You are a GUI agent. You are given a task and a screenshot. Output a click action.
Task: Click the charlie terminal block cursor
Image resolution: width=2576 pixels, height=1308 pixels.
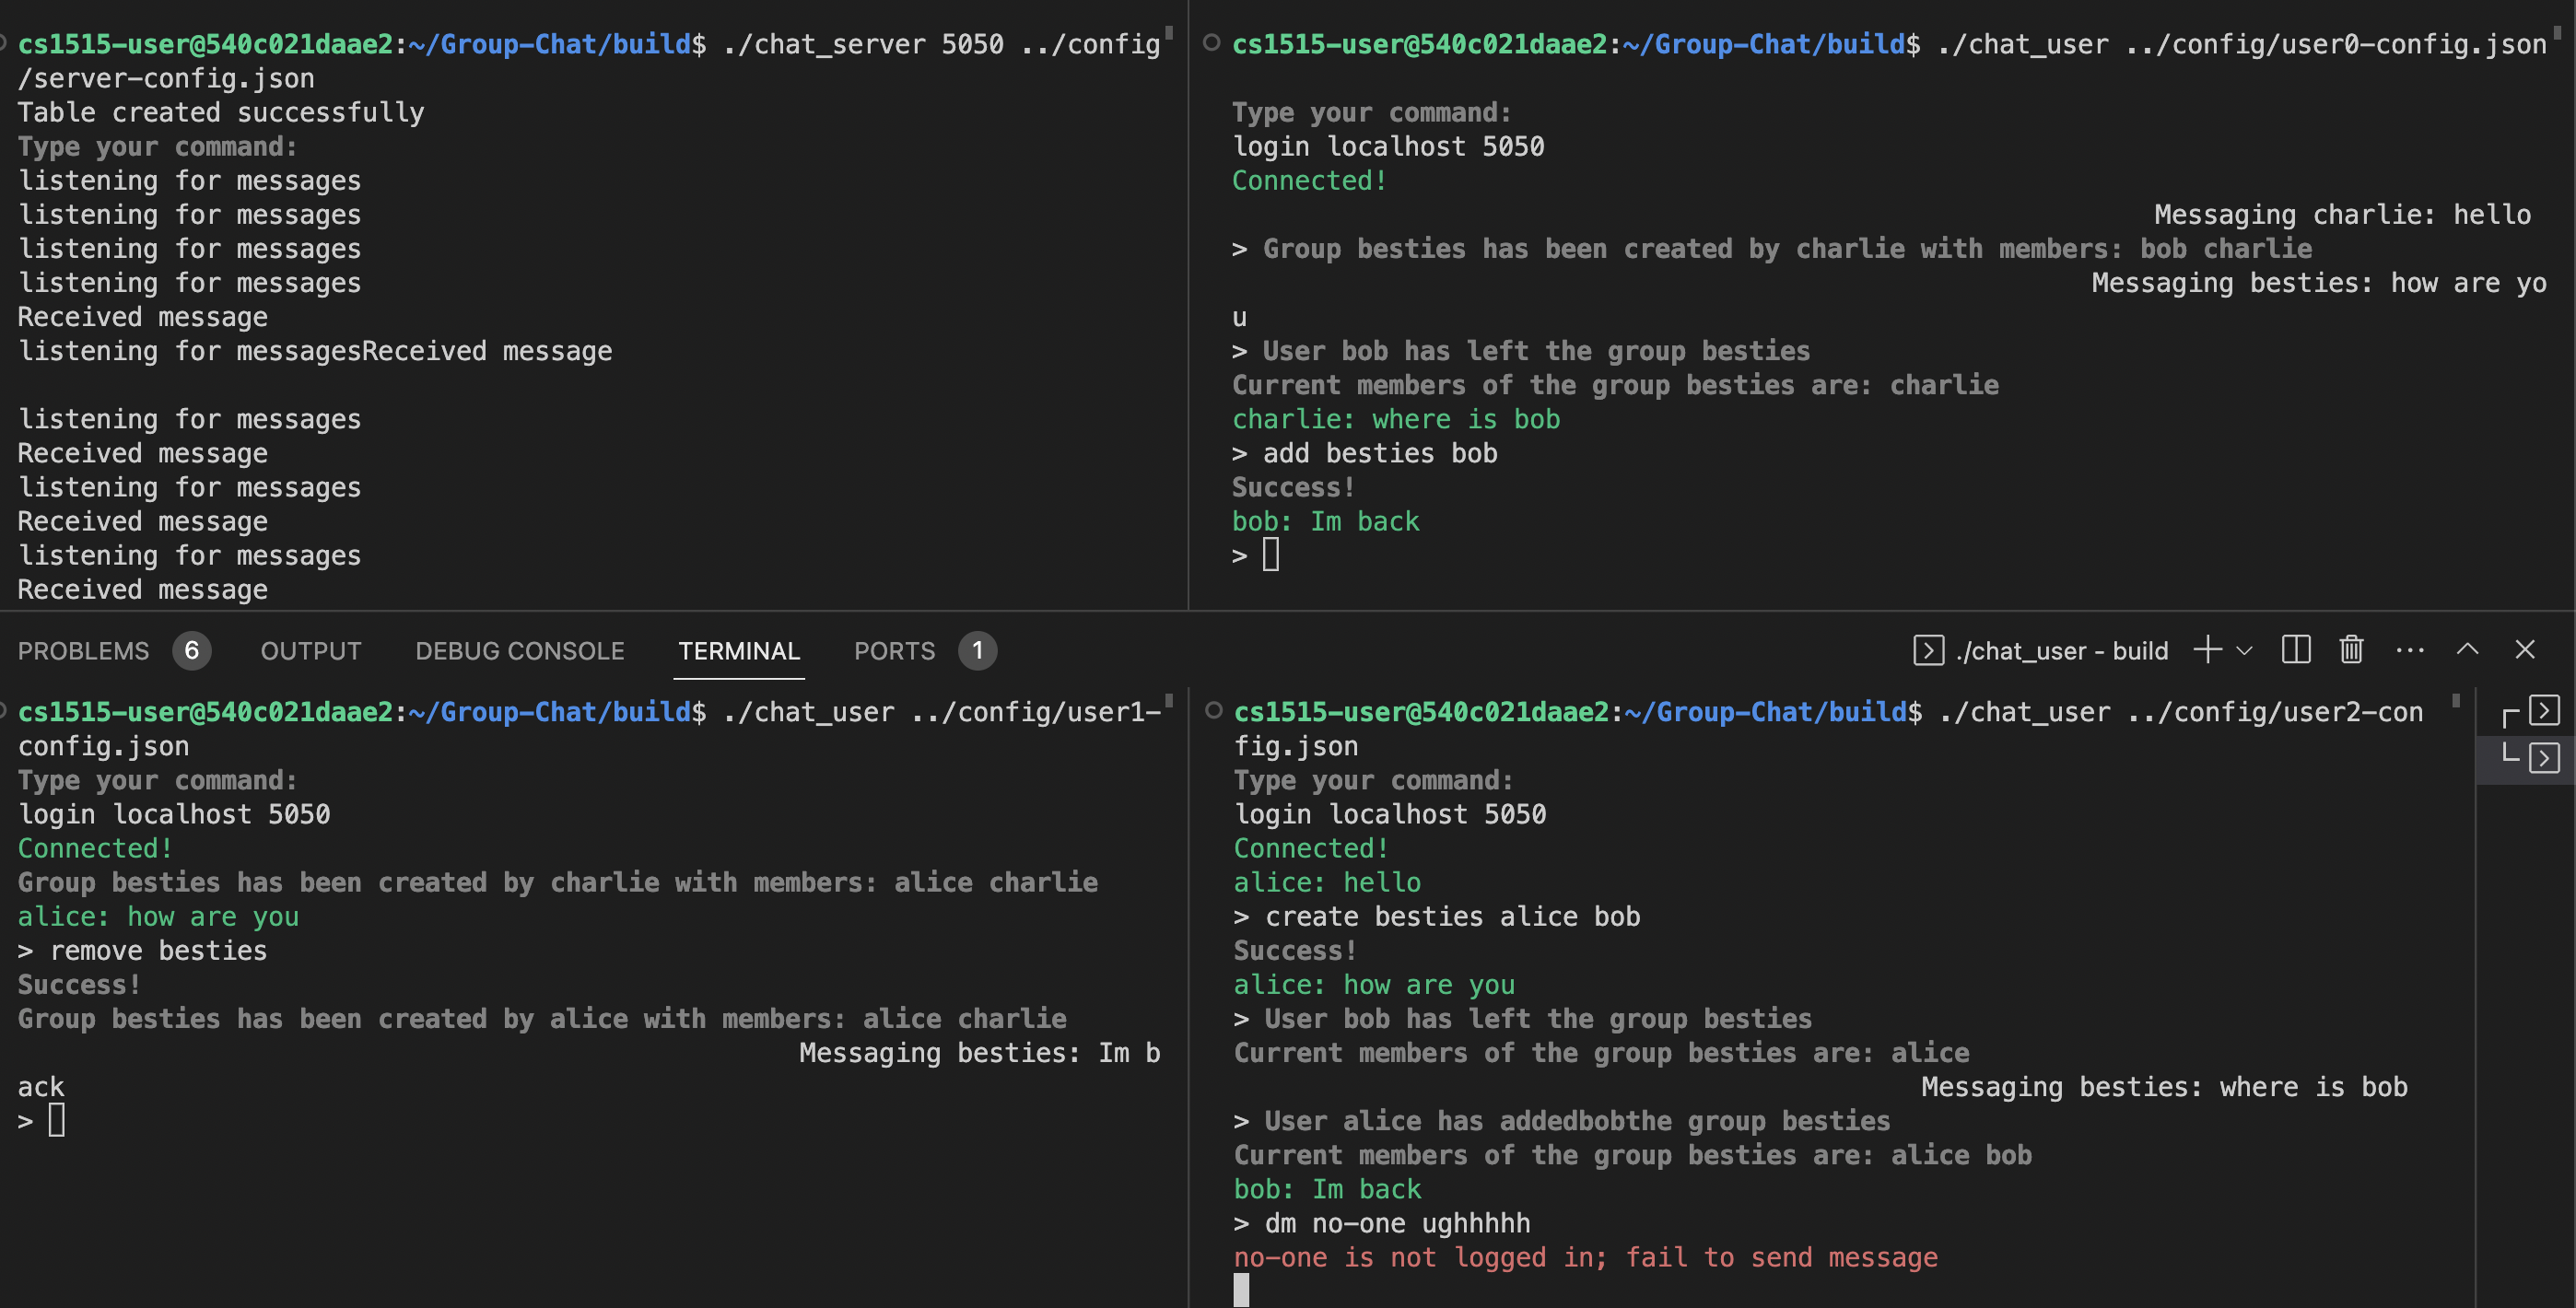click(1241, 1290)
